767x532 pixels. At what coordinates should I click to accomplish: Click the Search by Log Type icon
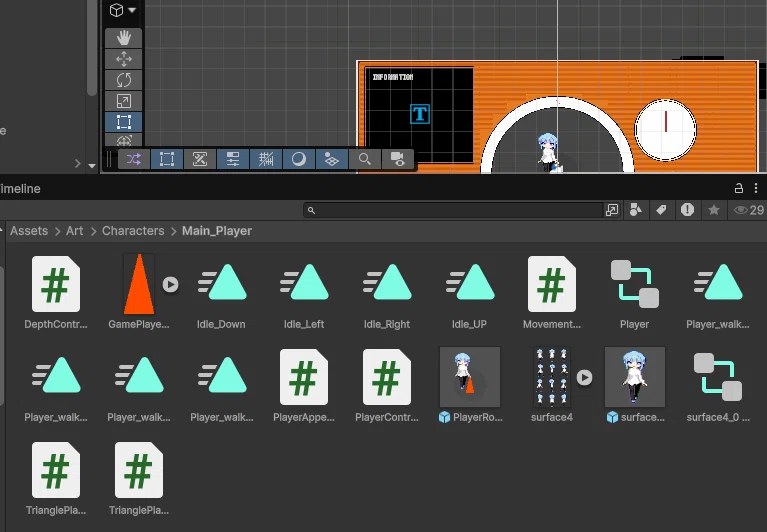tap(687, 210)
